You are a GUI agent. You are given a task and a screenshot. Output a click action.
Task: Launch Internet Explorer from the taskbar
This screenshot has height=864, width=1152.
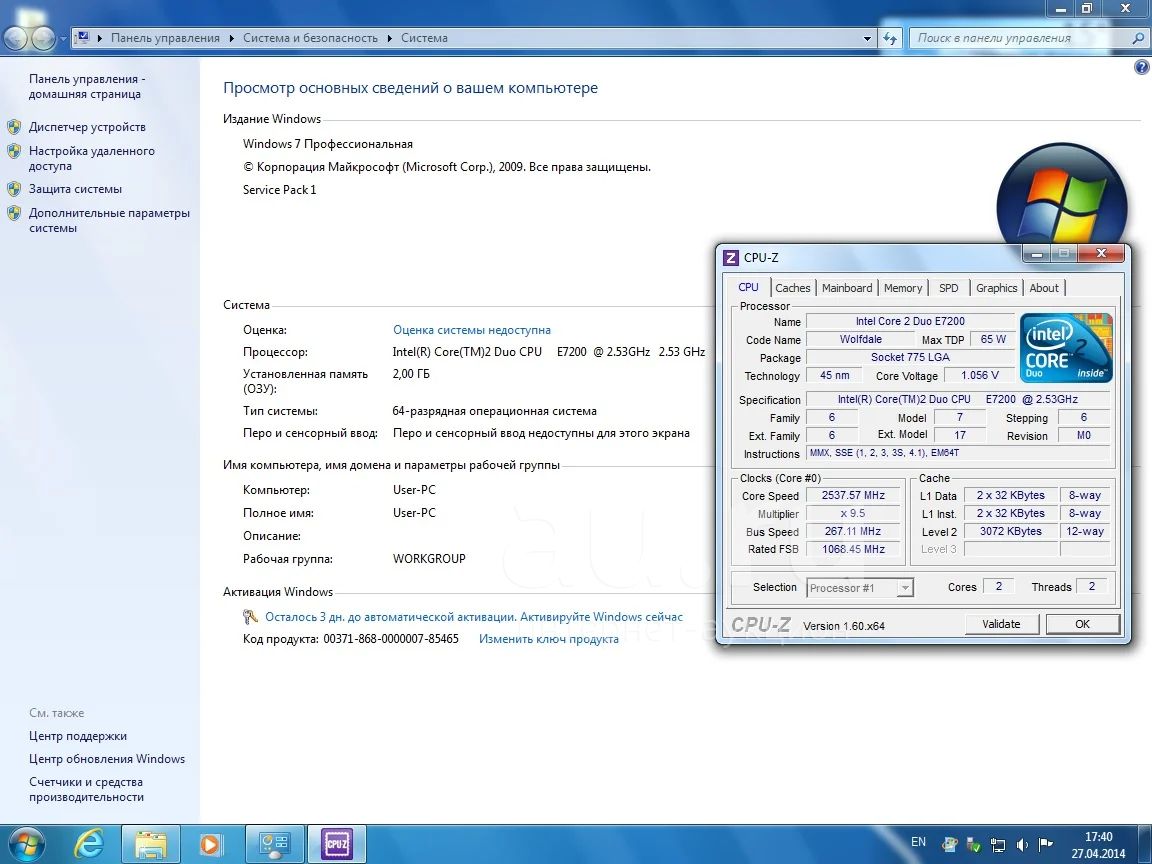pyautogui.click(x=90, y=844)
